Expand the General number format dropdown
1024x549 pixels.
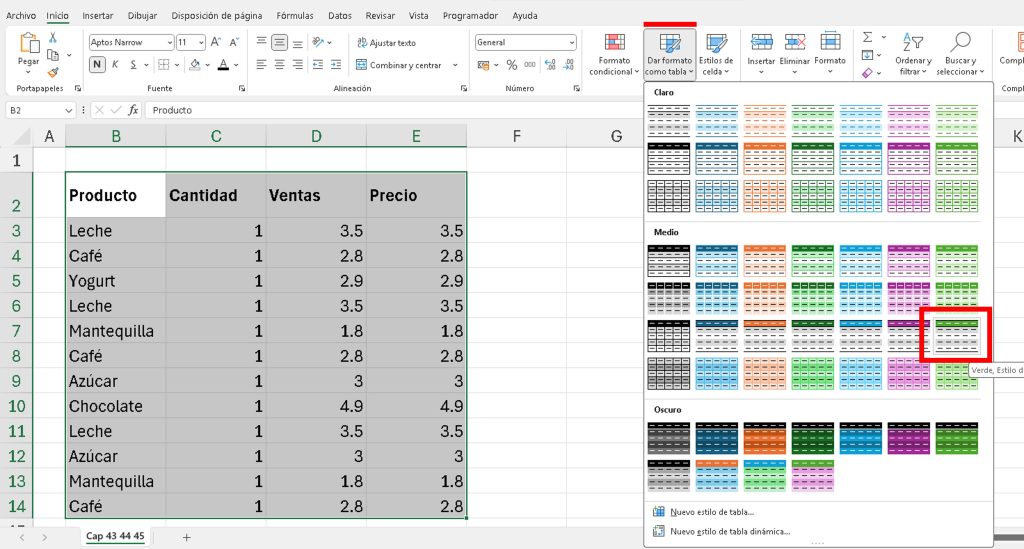pos(571,43)
